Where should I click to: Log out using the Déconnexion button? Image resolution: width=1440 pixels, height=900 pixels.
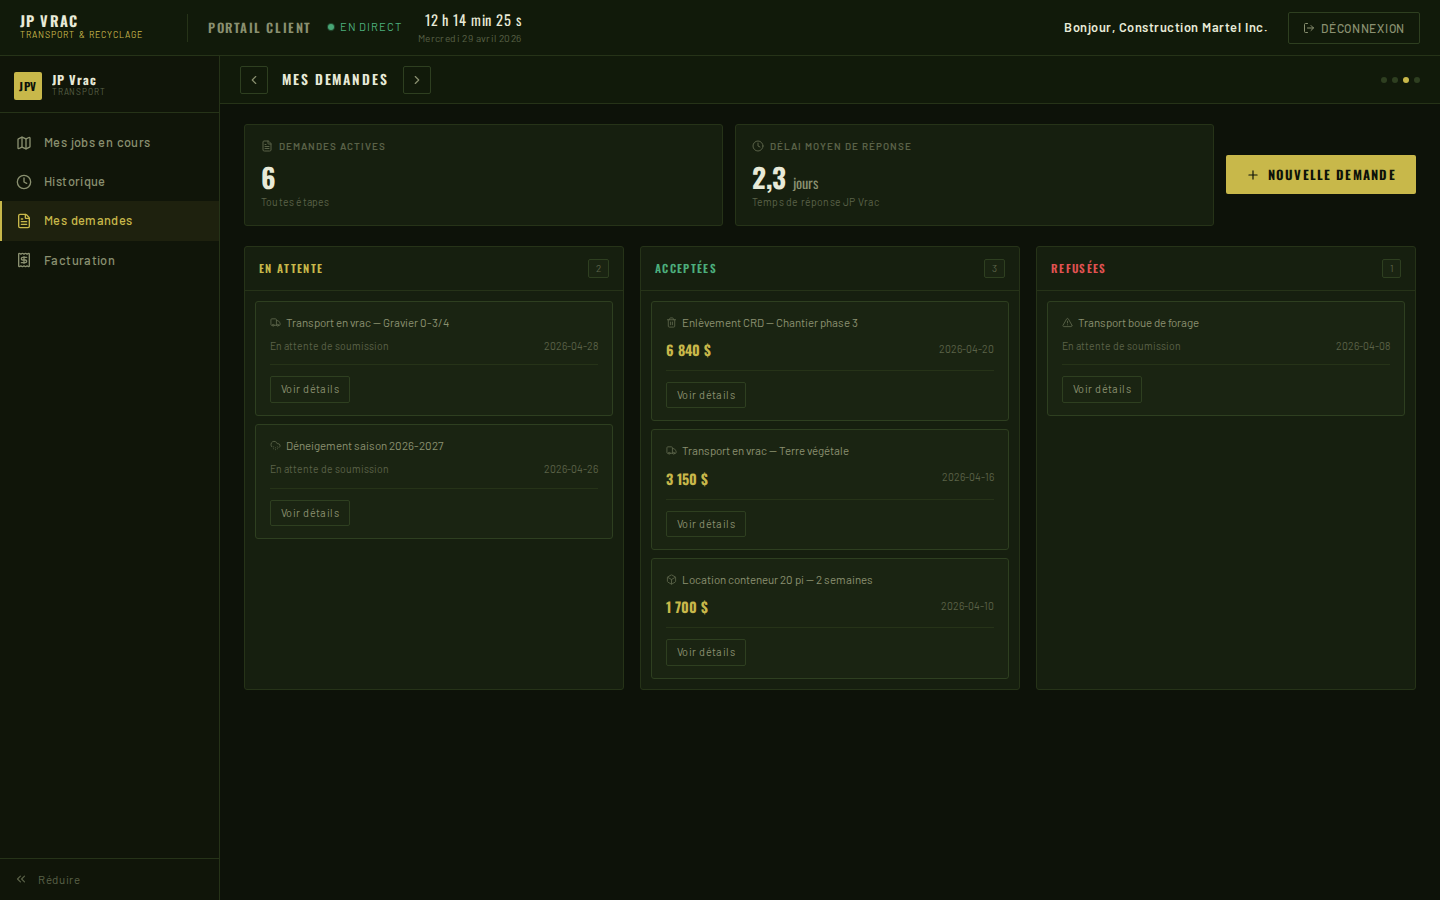[1353, 28]
